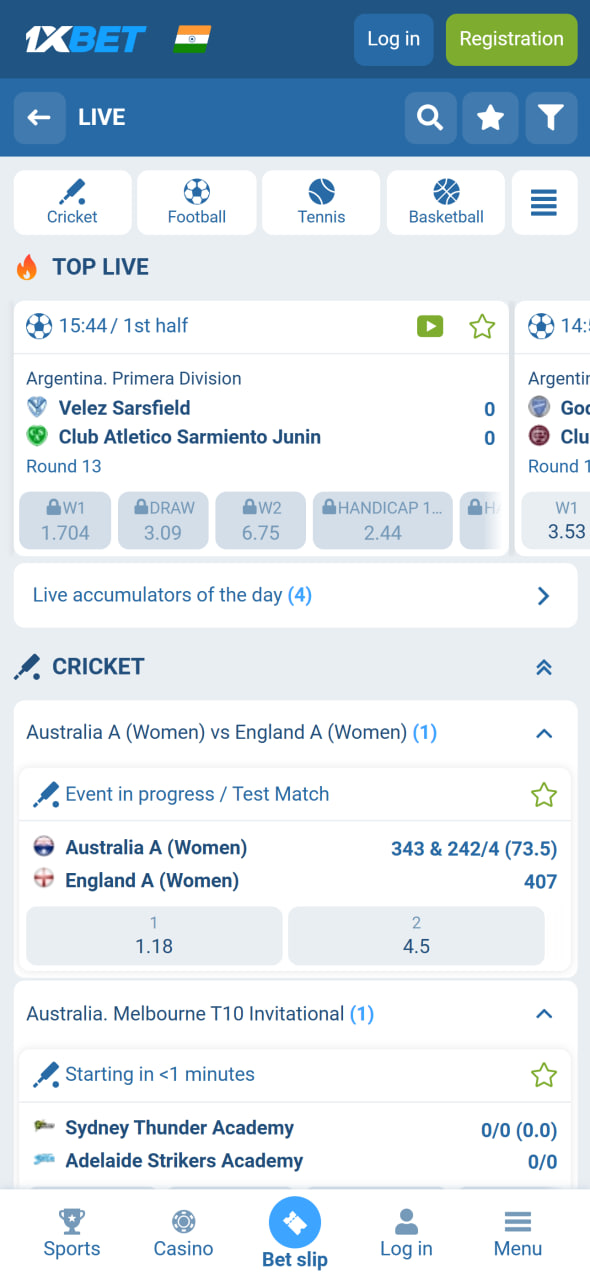Select the Tennis sport tab

coord(321,202)
